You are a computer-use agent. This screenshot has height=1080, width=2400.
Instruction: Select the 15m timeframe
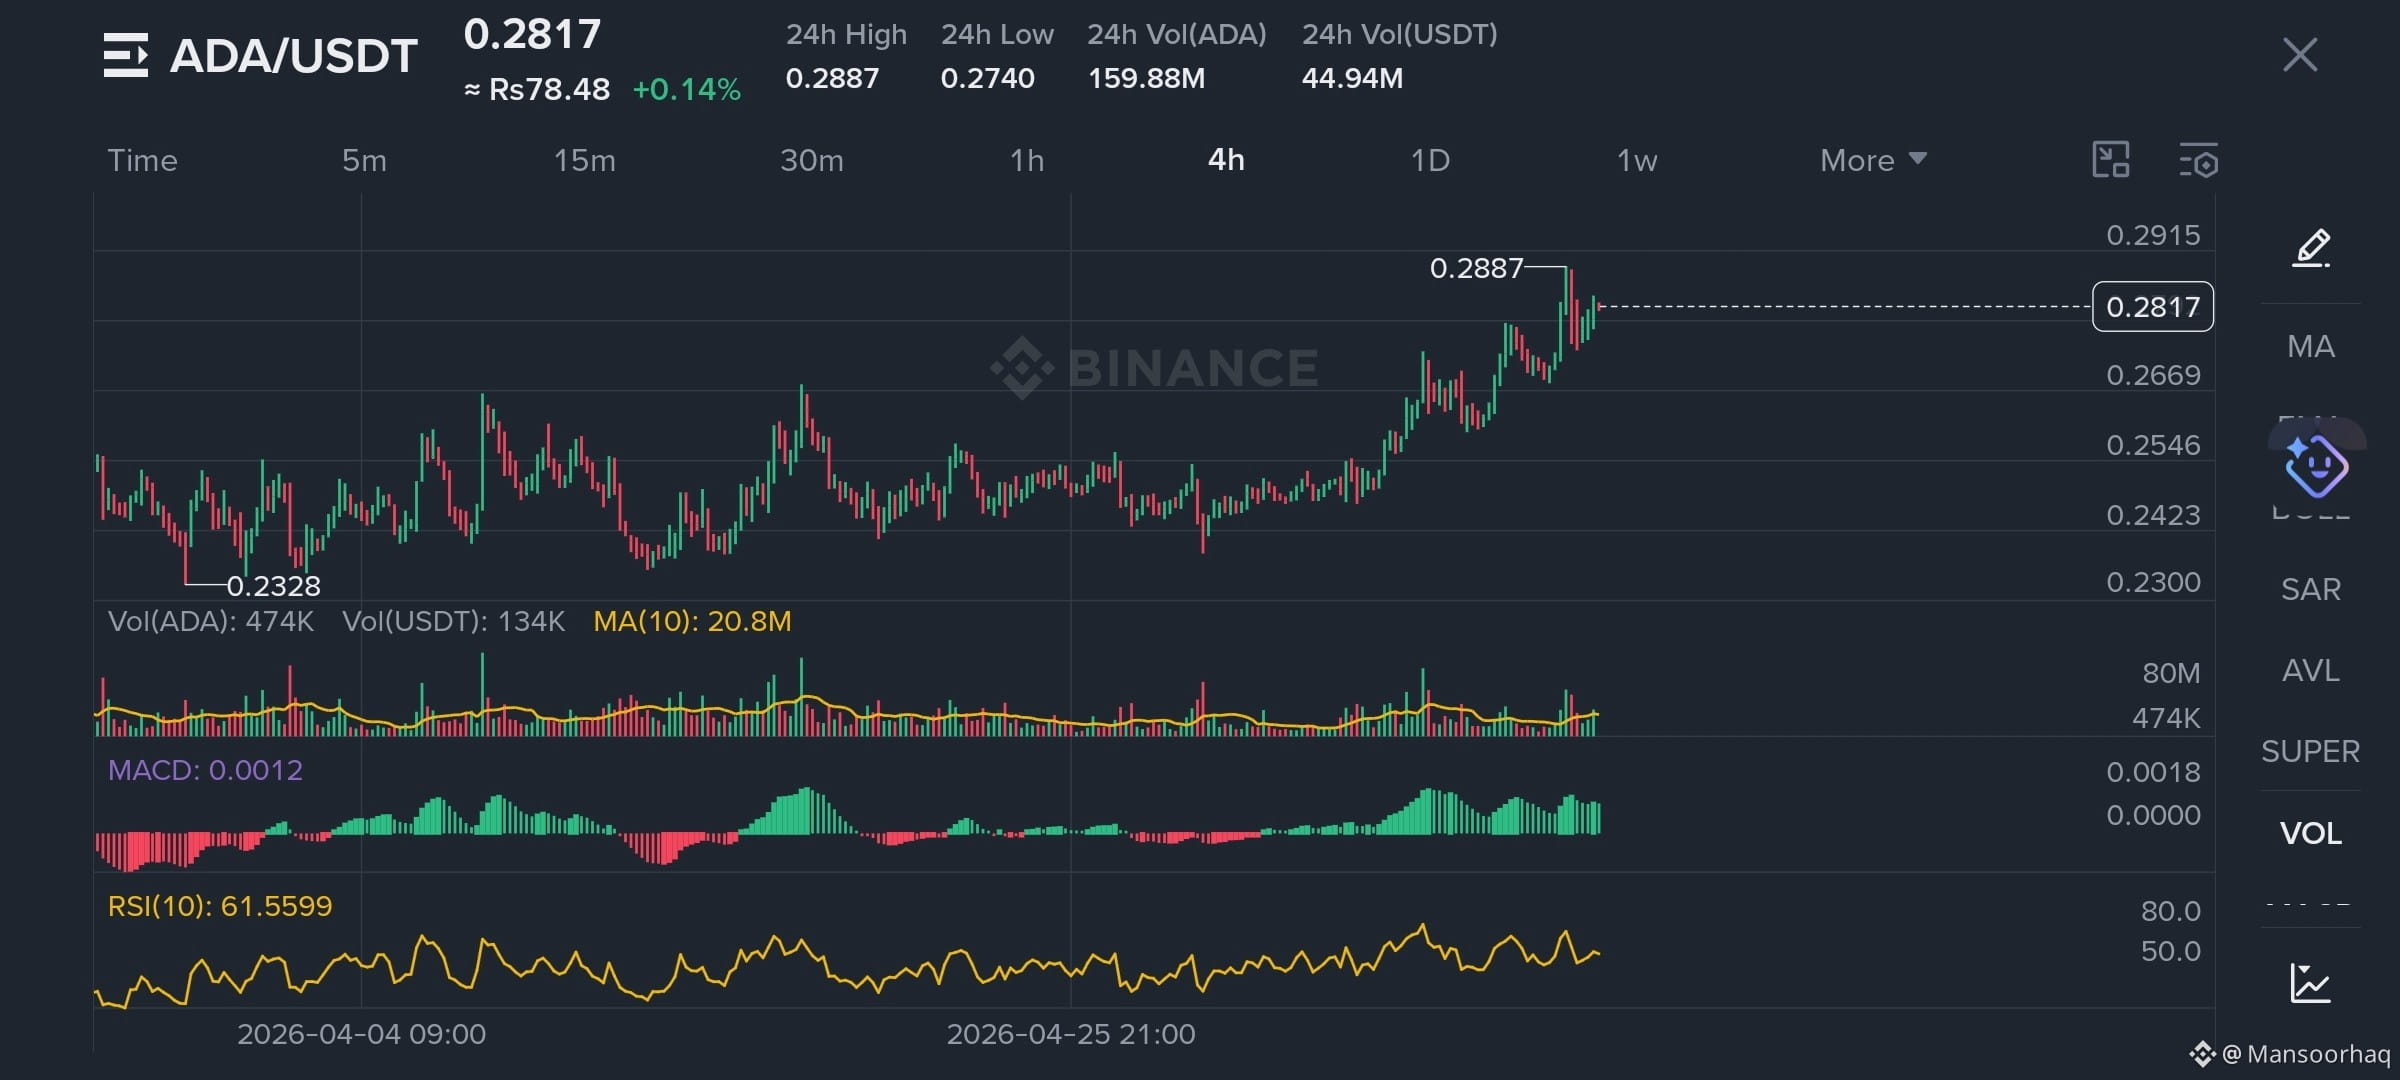pyautogui.click(x=585, y=160)
